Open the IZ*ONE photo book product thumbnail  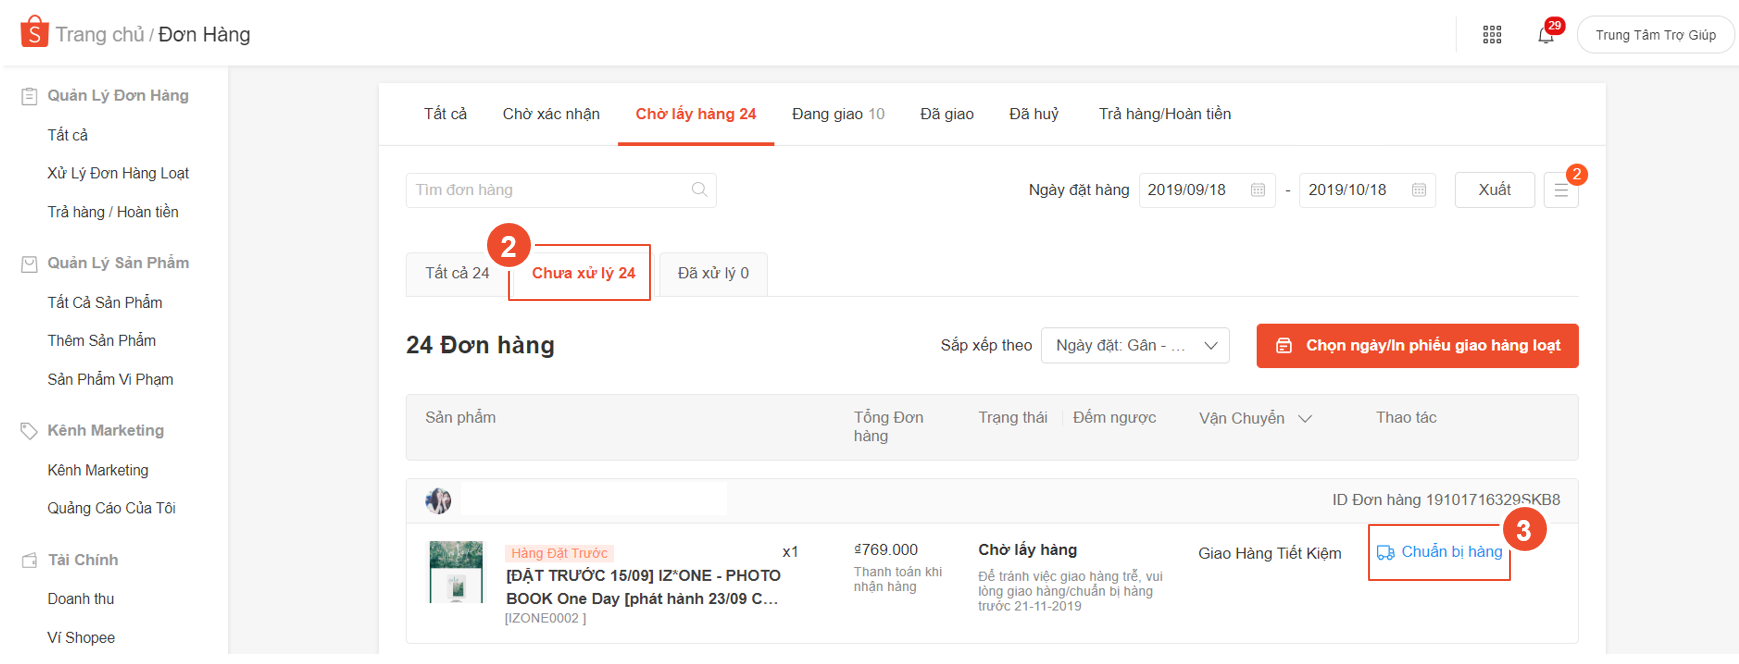tap(456, 572)
